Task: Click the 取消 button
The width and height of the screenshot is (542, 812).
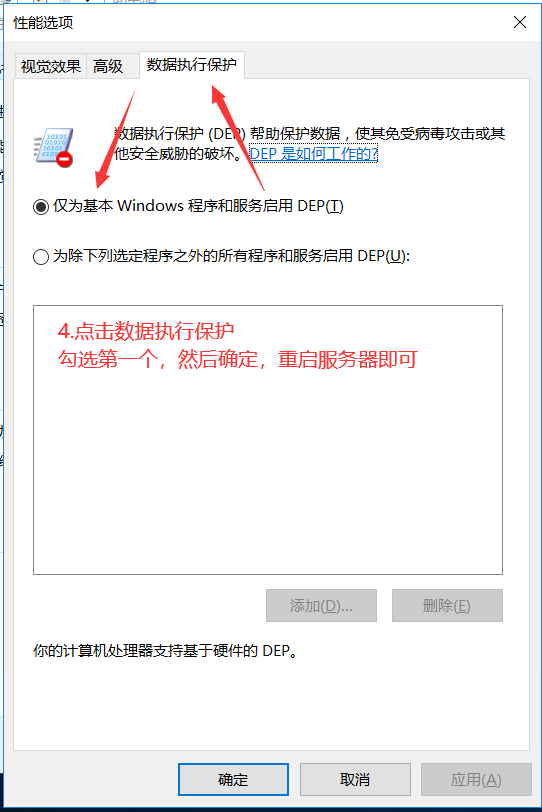Action: pos(355,779)
